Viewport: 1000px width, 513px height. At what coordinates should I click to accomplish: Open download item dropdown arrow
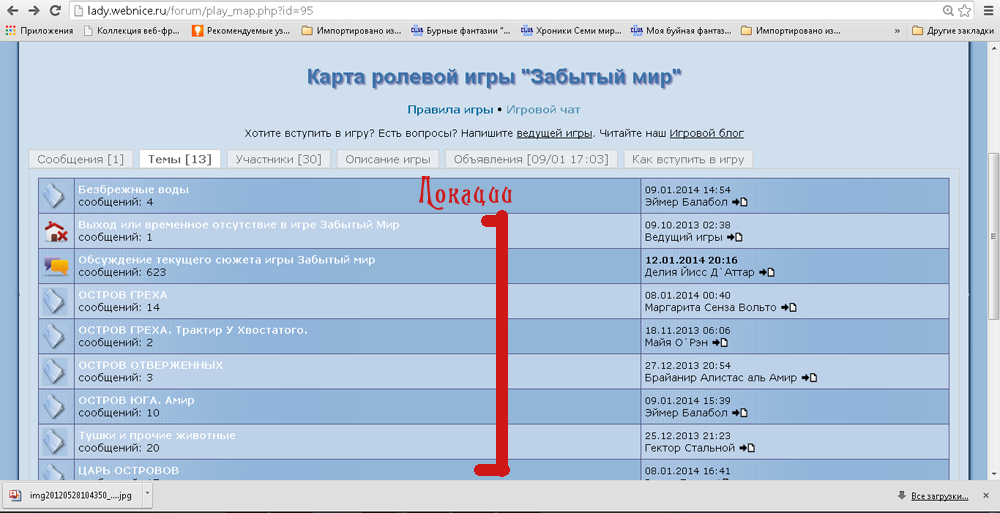pos(147,493)
